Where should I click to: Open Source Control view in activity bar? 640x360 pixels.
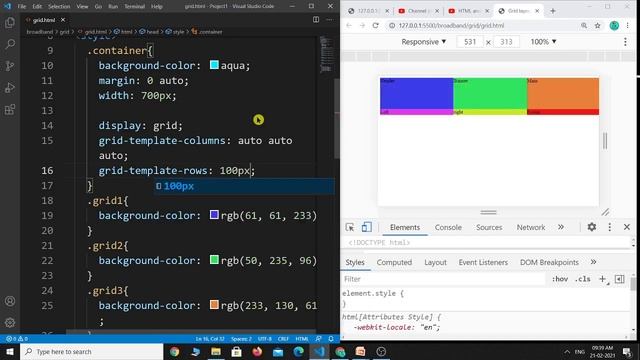click(10, 66)
